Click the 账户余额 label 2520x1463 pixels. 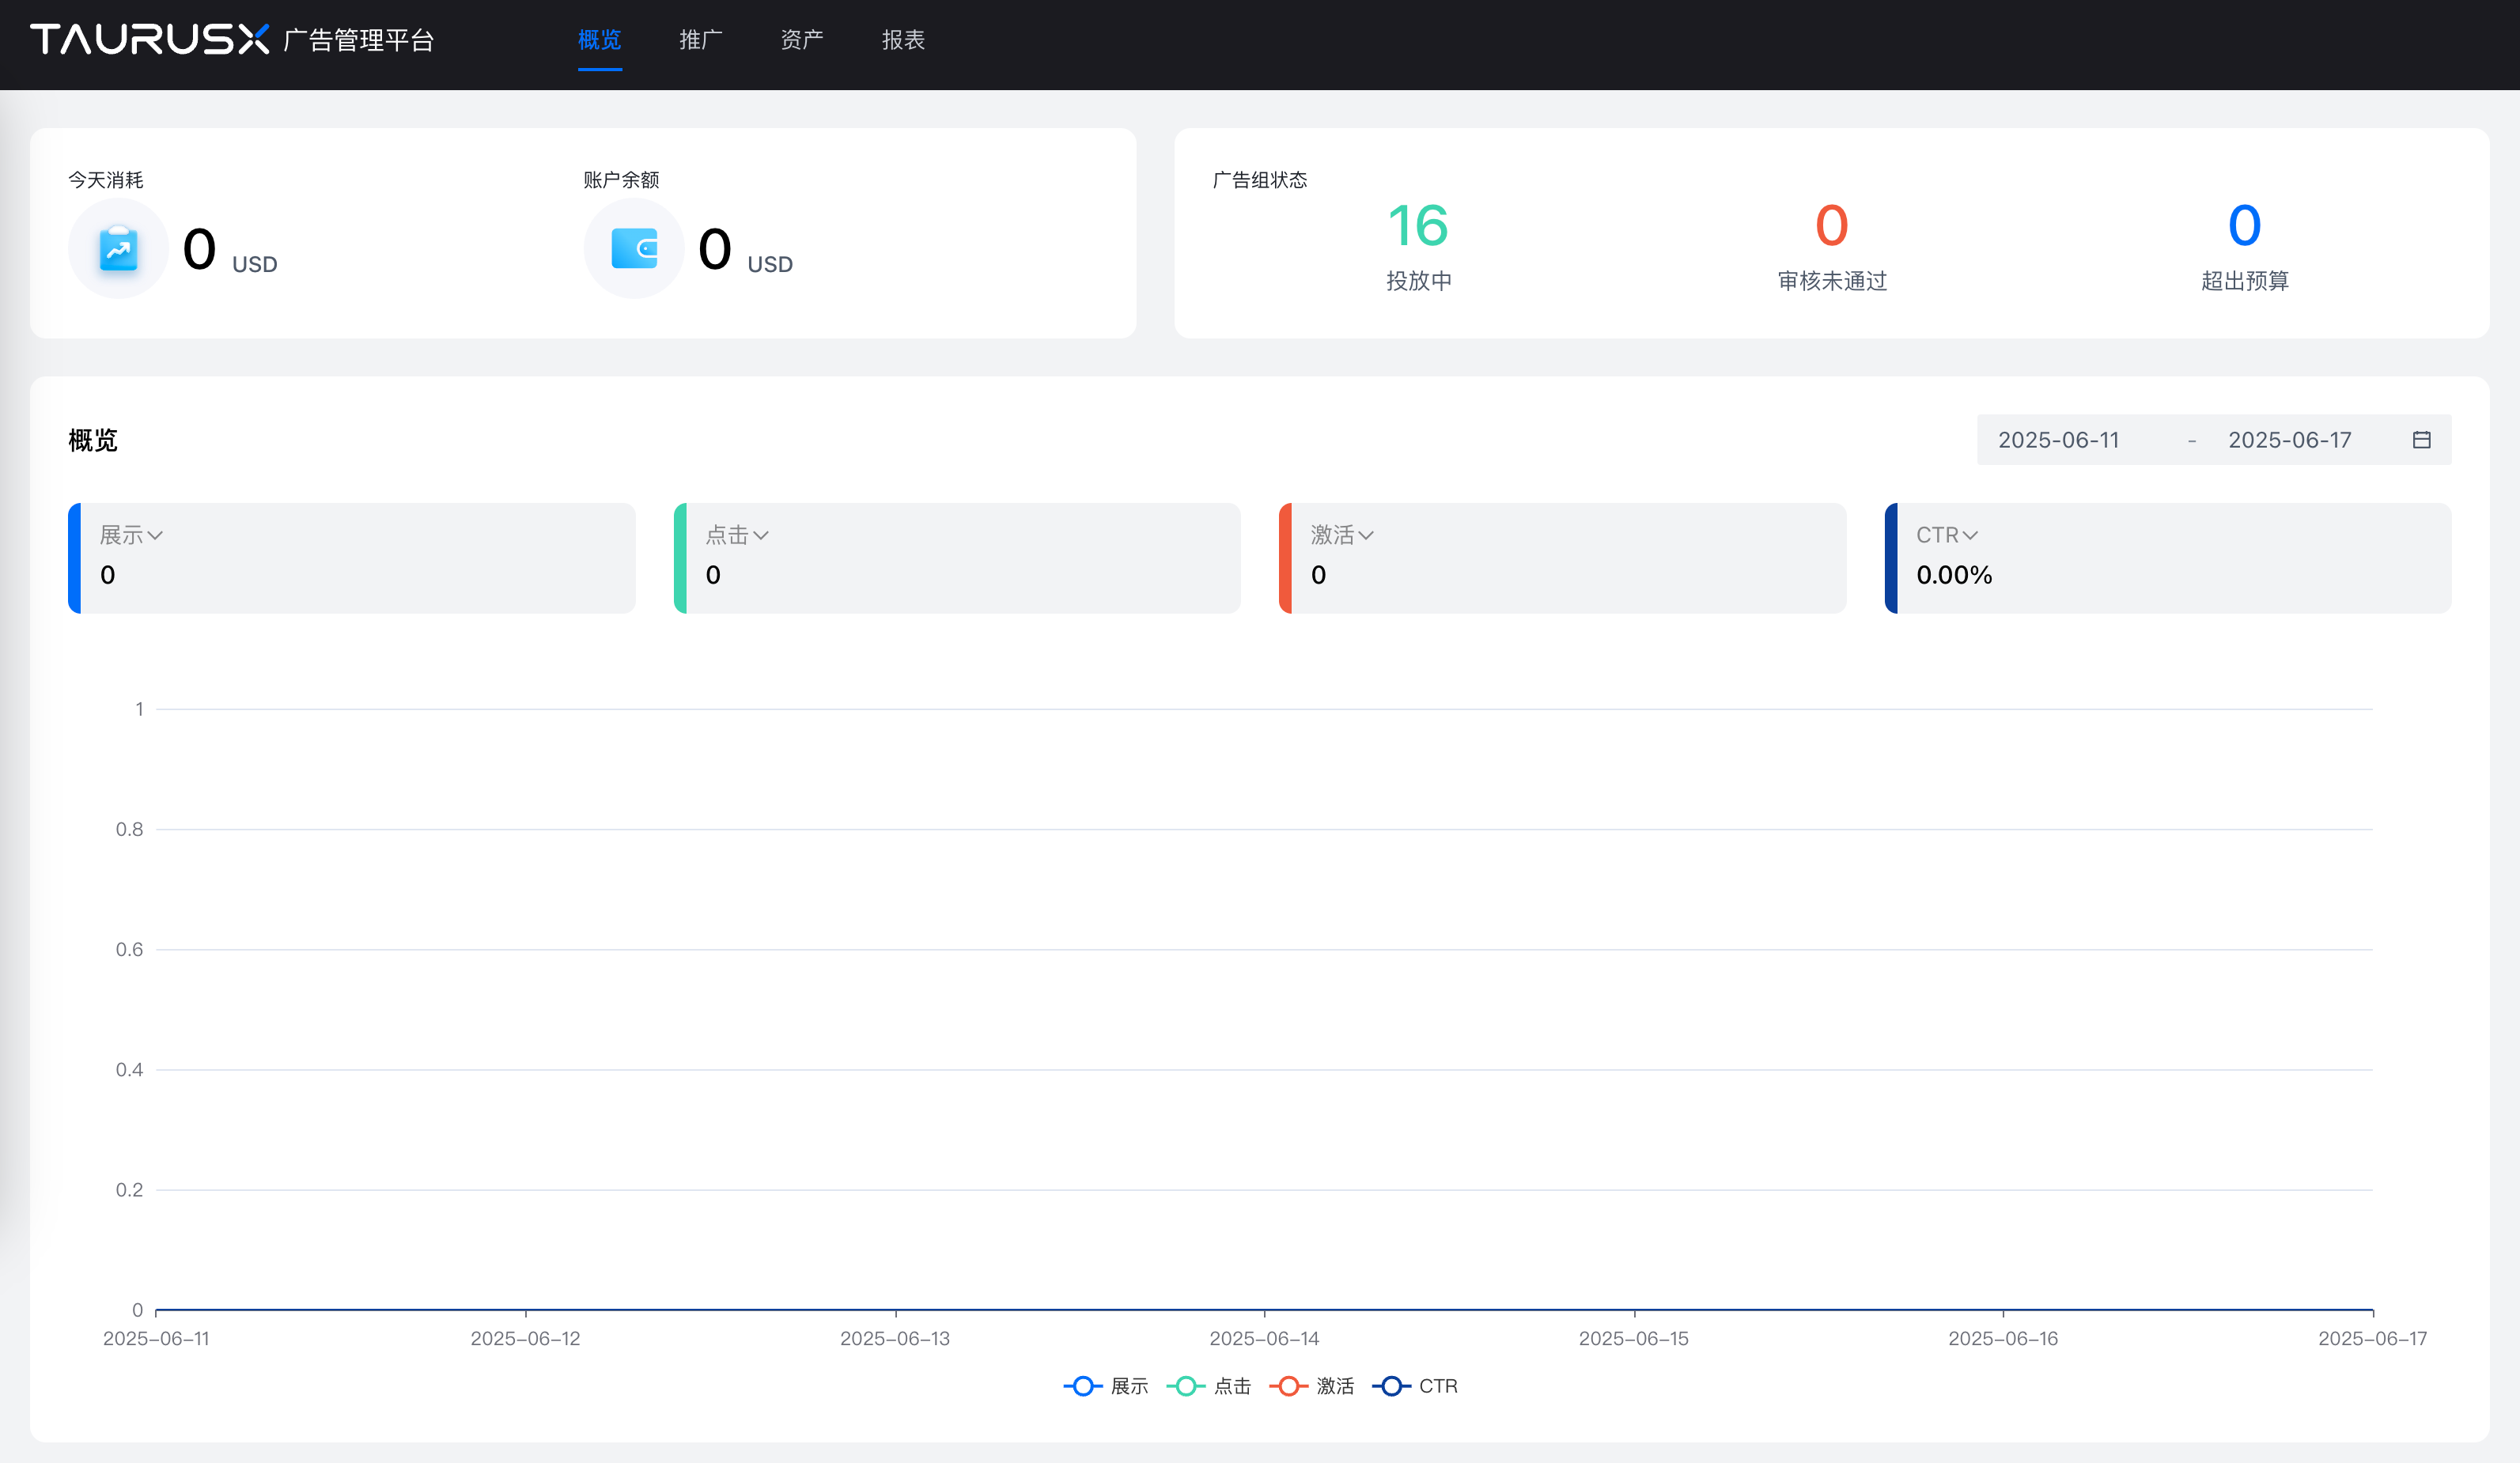(621, 180)
